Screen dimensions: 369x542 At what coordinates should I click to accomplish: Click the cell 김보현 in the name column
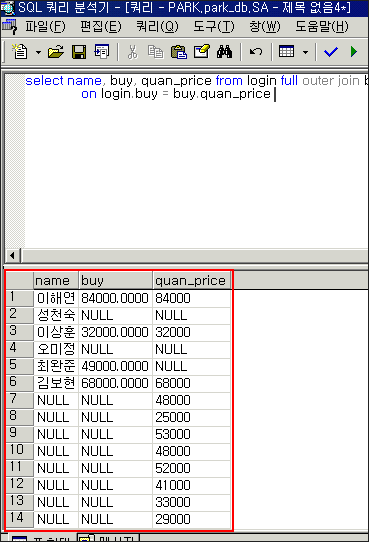click(56, 383)
